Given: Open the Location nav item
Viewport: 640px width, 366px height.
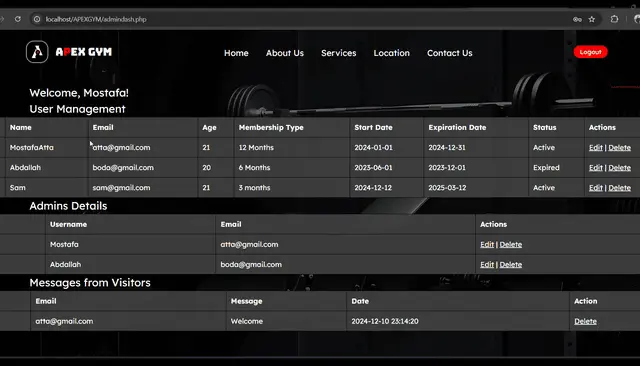Looking at the screenshot, I should pyautogui.click(x=391, y=53).
